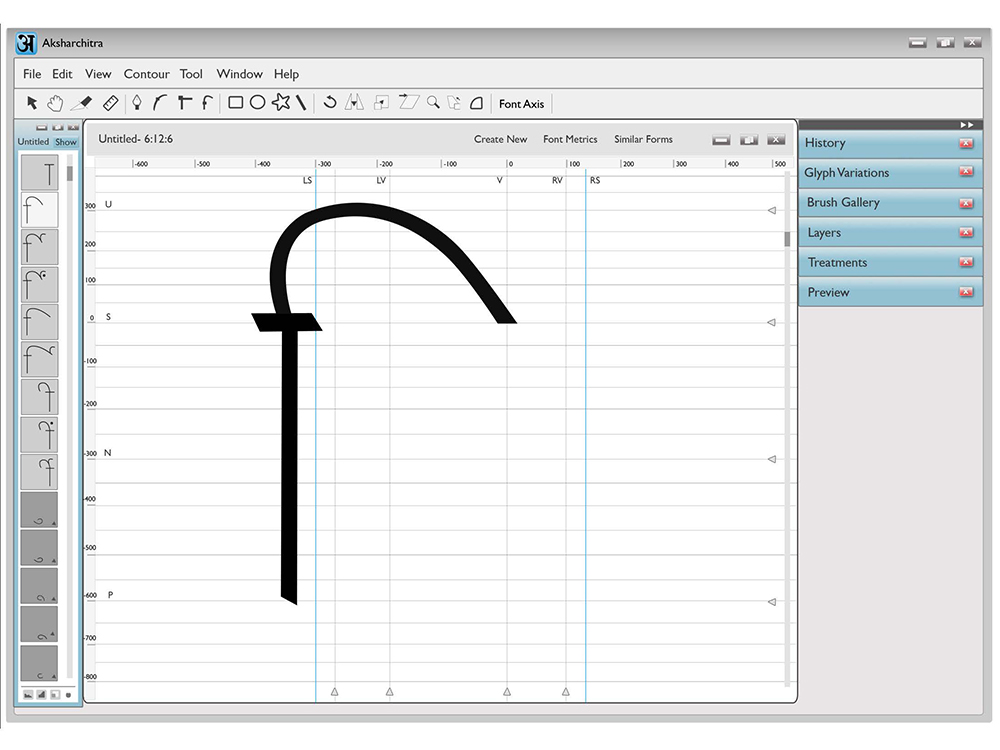Close the Layers panel
This screenshot has height=750, width=1000.
tap(966, 233)
